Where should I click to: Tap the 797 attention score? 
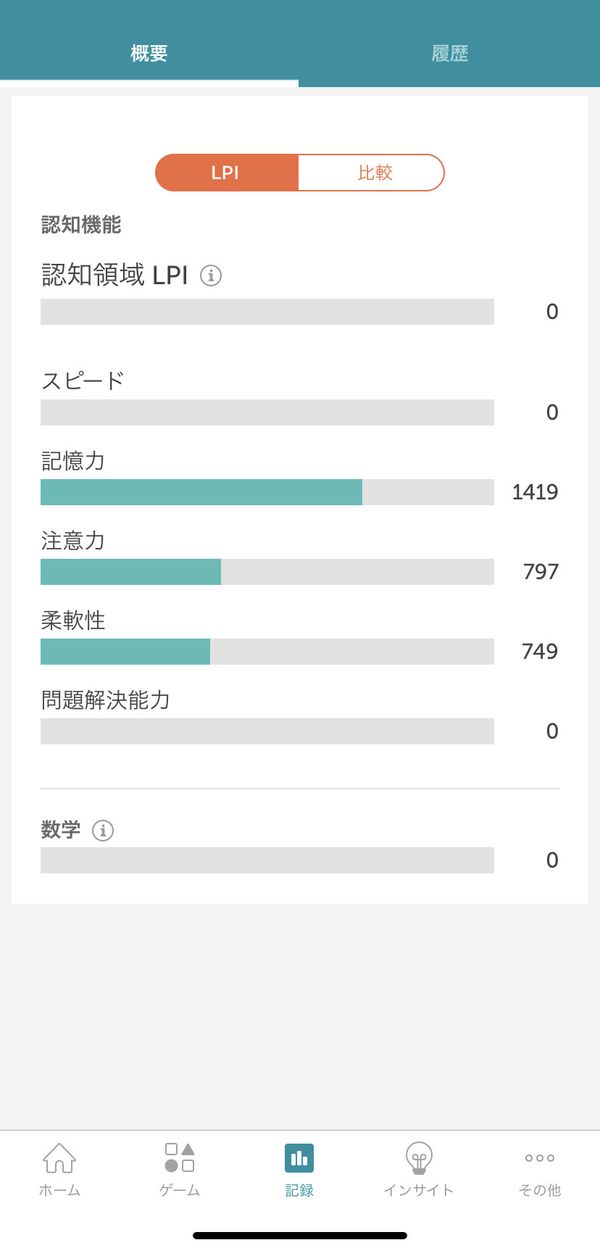[541, 572]
